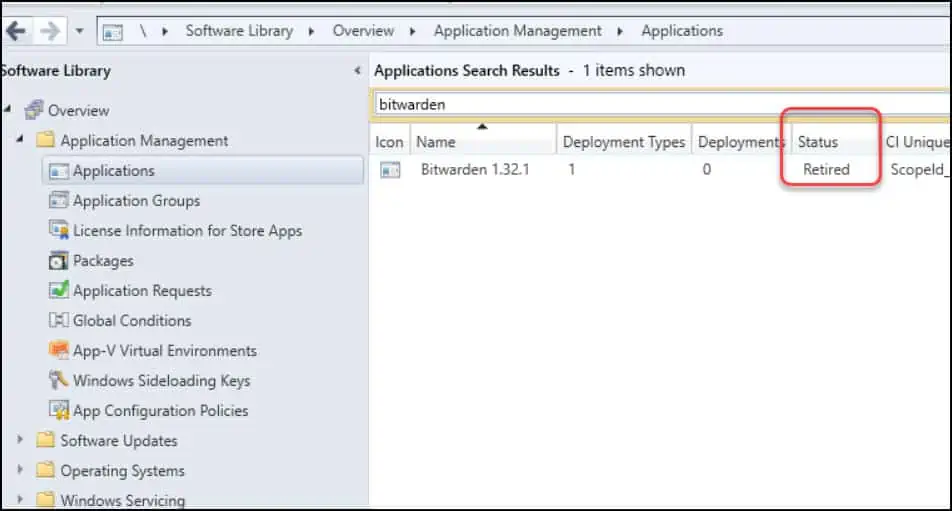Image resolution: width=952 pixels, height=511 pixels.
Task: Click the License Information for Store Apps icon
Action: pyautogui.click(x=59, y=230)
